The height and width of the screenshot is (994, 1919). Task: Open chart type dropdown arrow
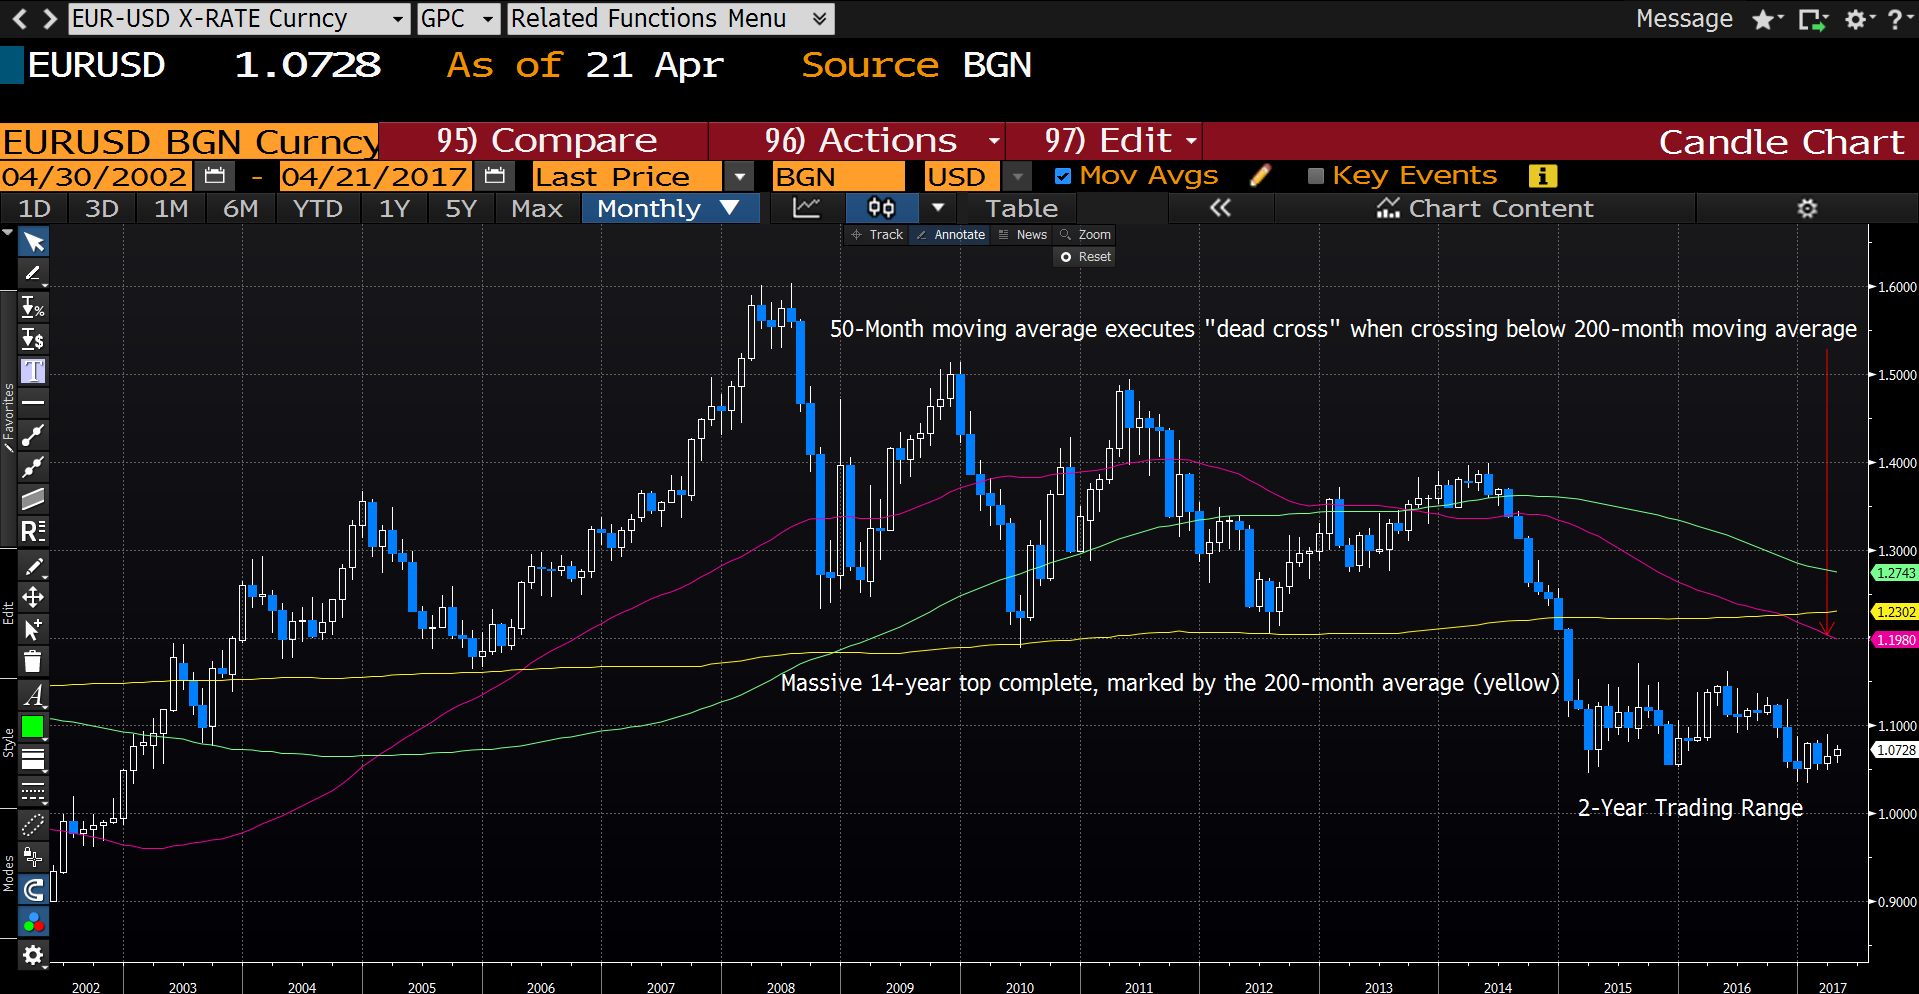pyautogui.click(x=938, y=208)
